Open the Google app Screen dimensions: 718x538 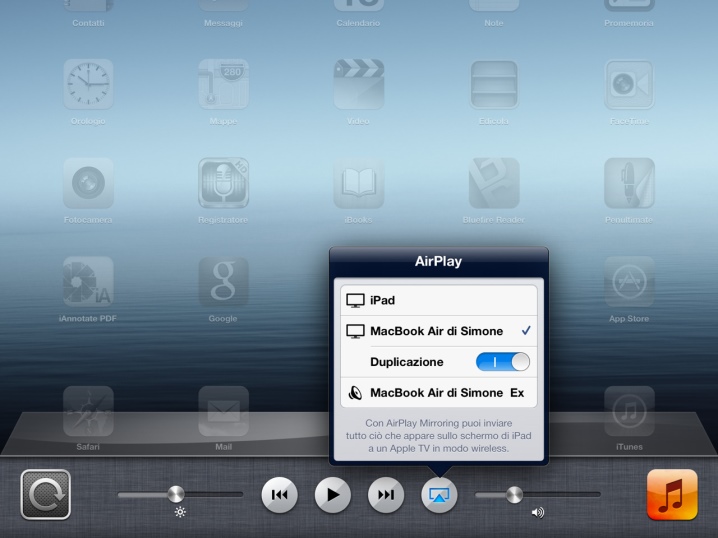pos(223,282)
